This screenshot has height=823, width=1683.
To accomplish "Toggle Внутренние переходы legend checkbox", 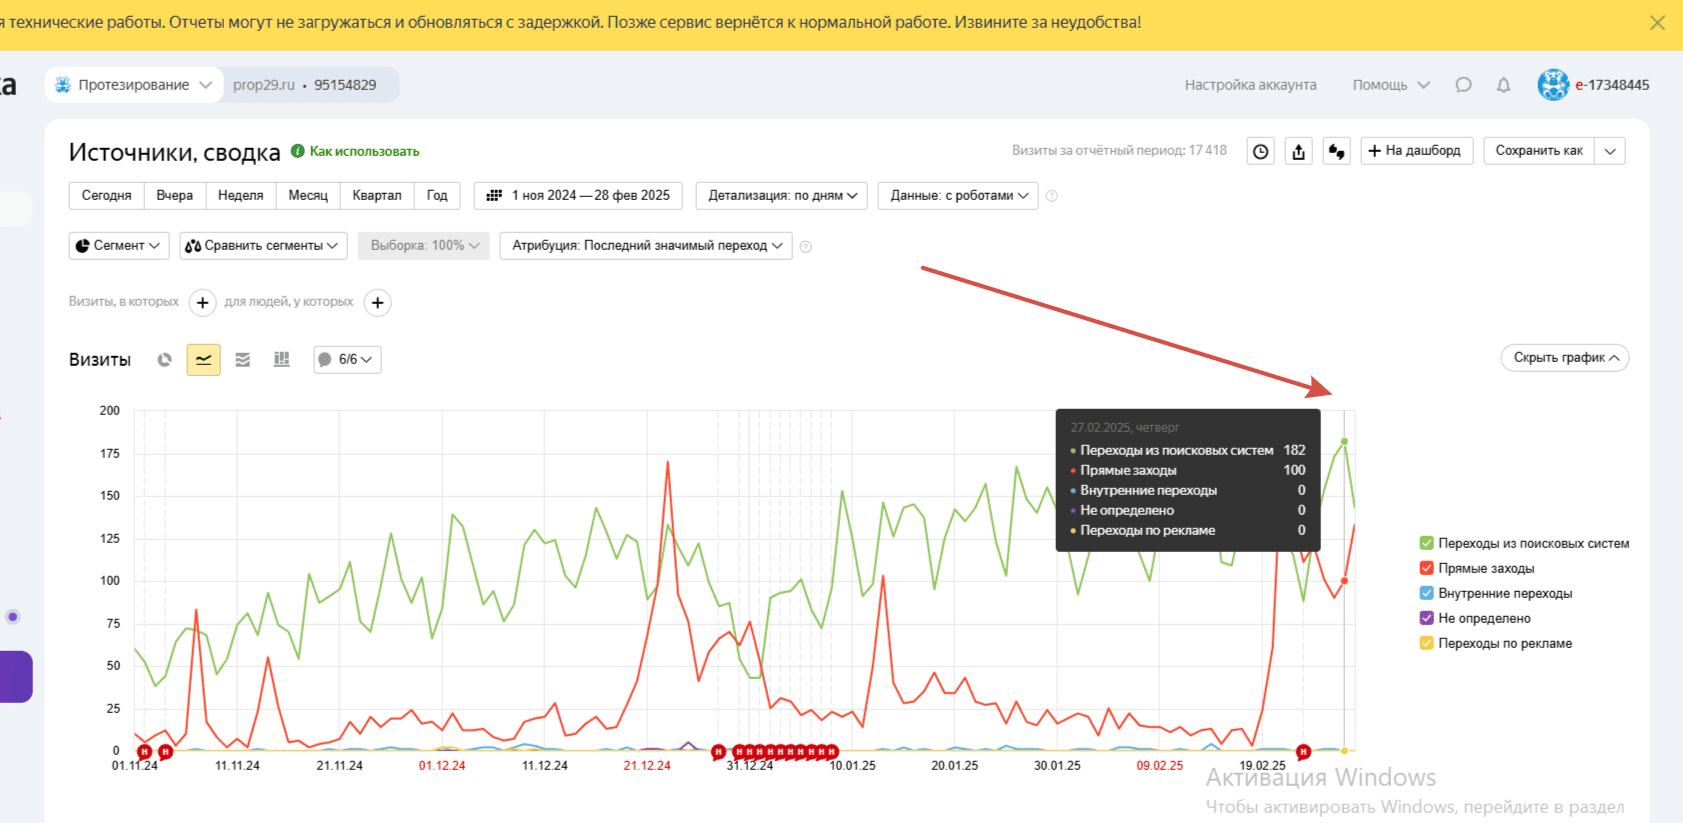I will pyautogui.click(x=1427, y=593).
